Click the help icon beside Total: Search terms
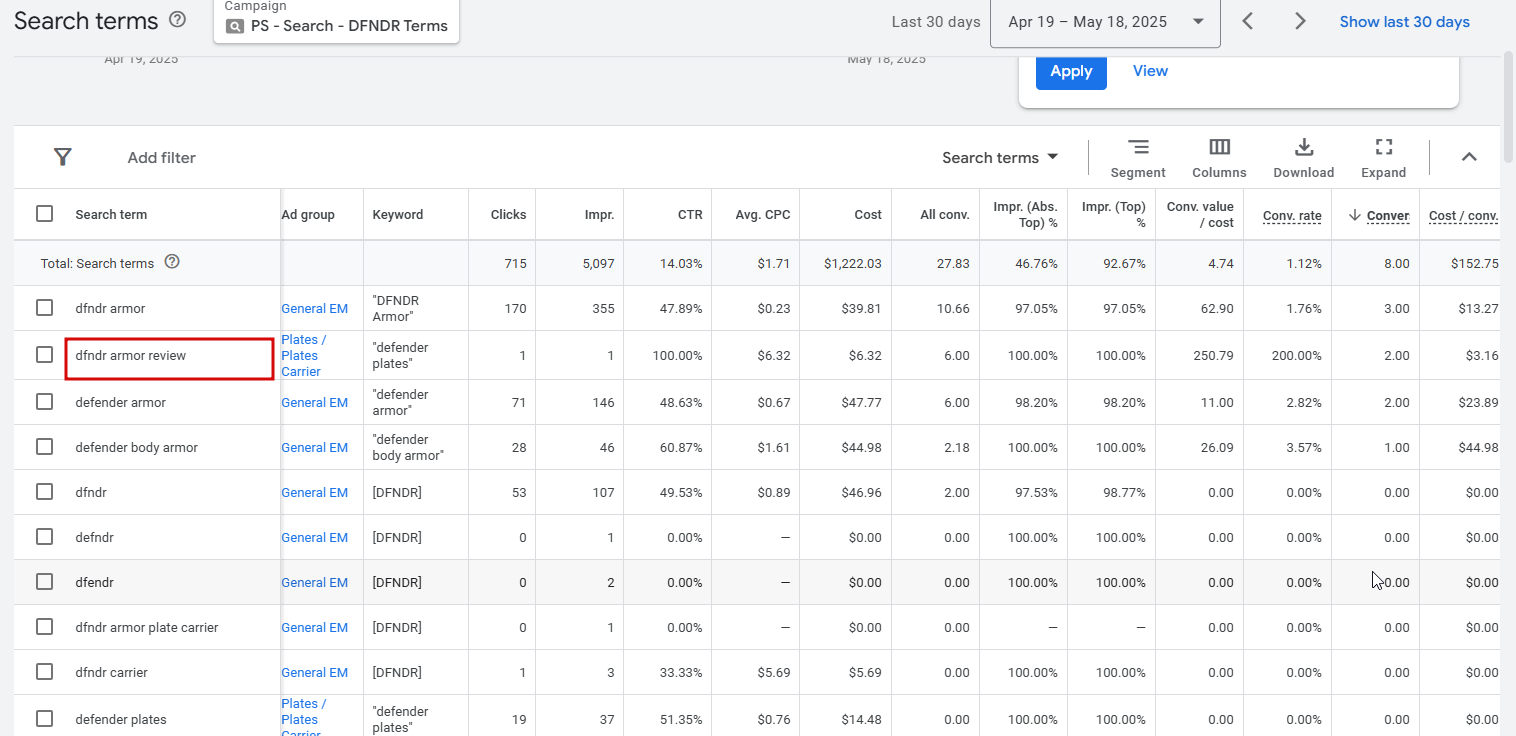This screenshot has height=736, width=1516. click(172, 262)
